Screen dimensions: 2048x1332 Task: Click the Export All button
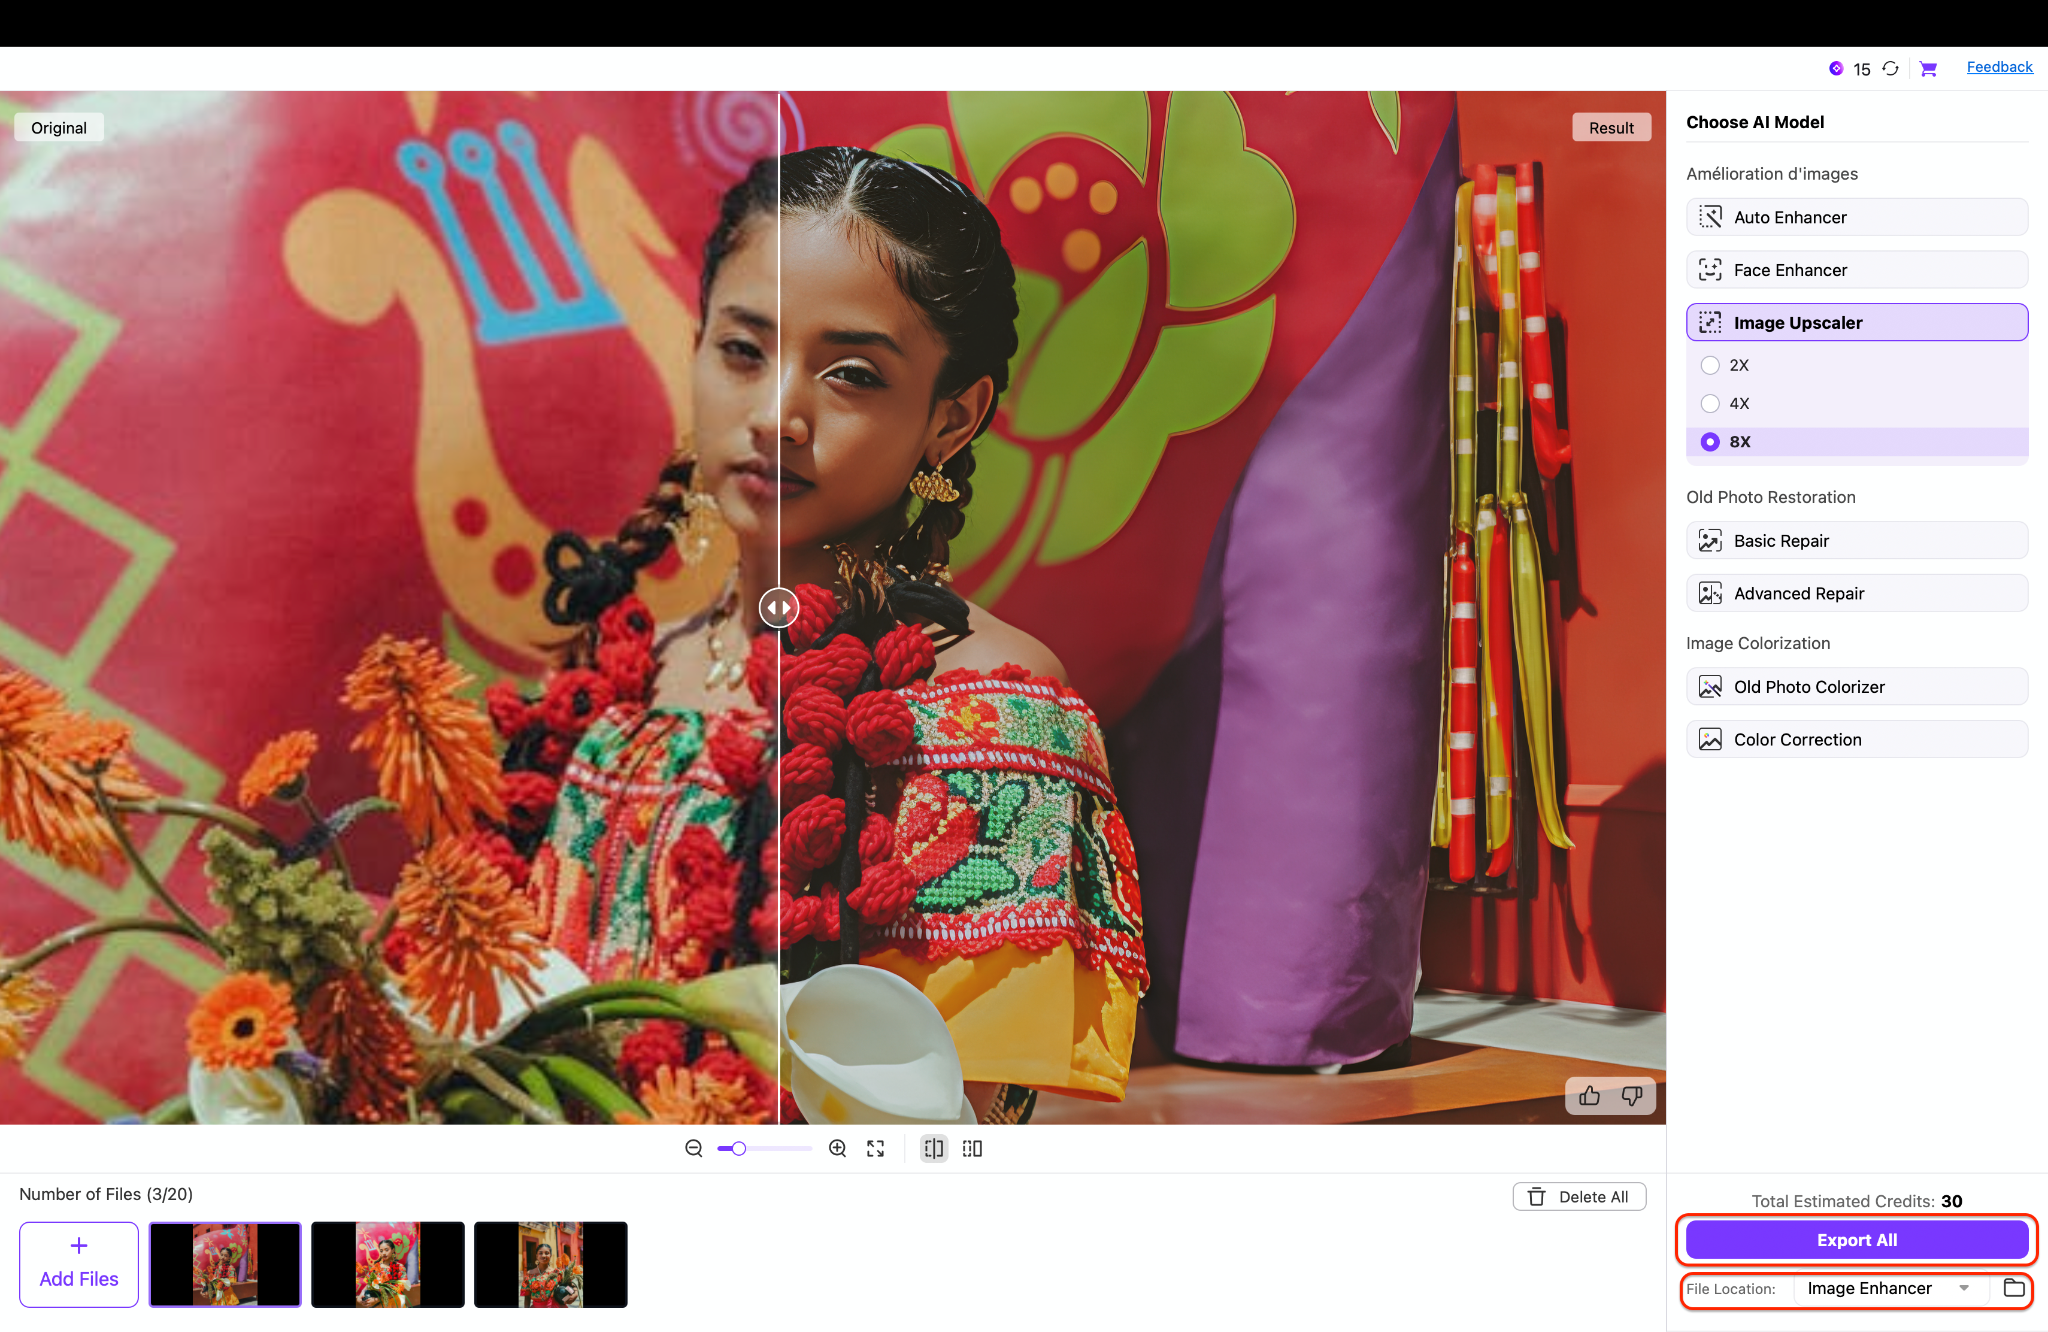click(1856, 1239)
